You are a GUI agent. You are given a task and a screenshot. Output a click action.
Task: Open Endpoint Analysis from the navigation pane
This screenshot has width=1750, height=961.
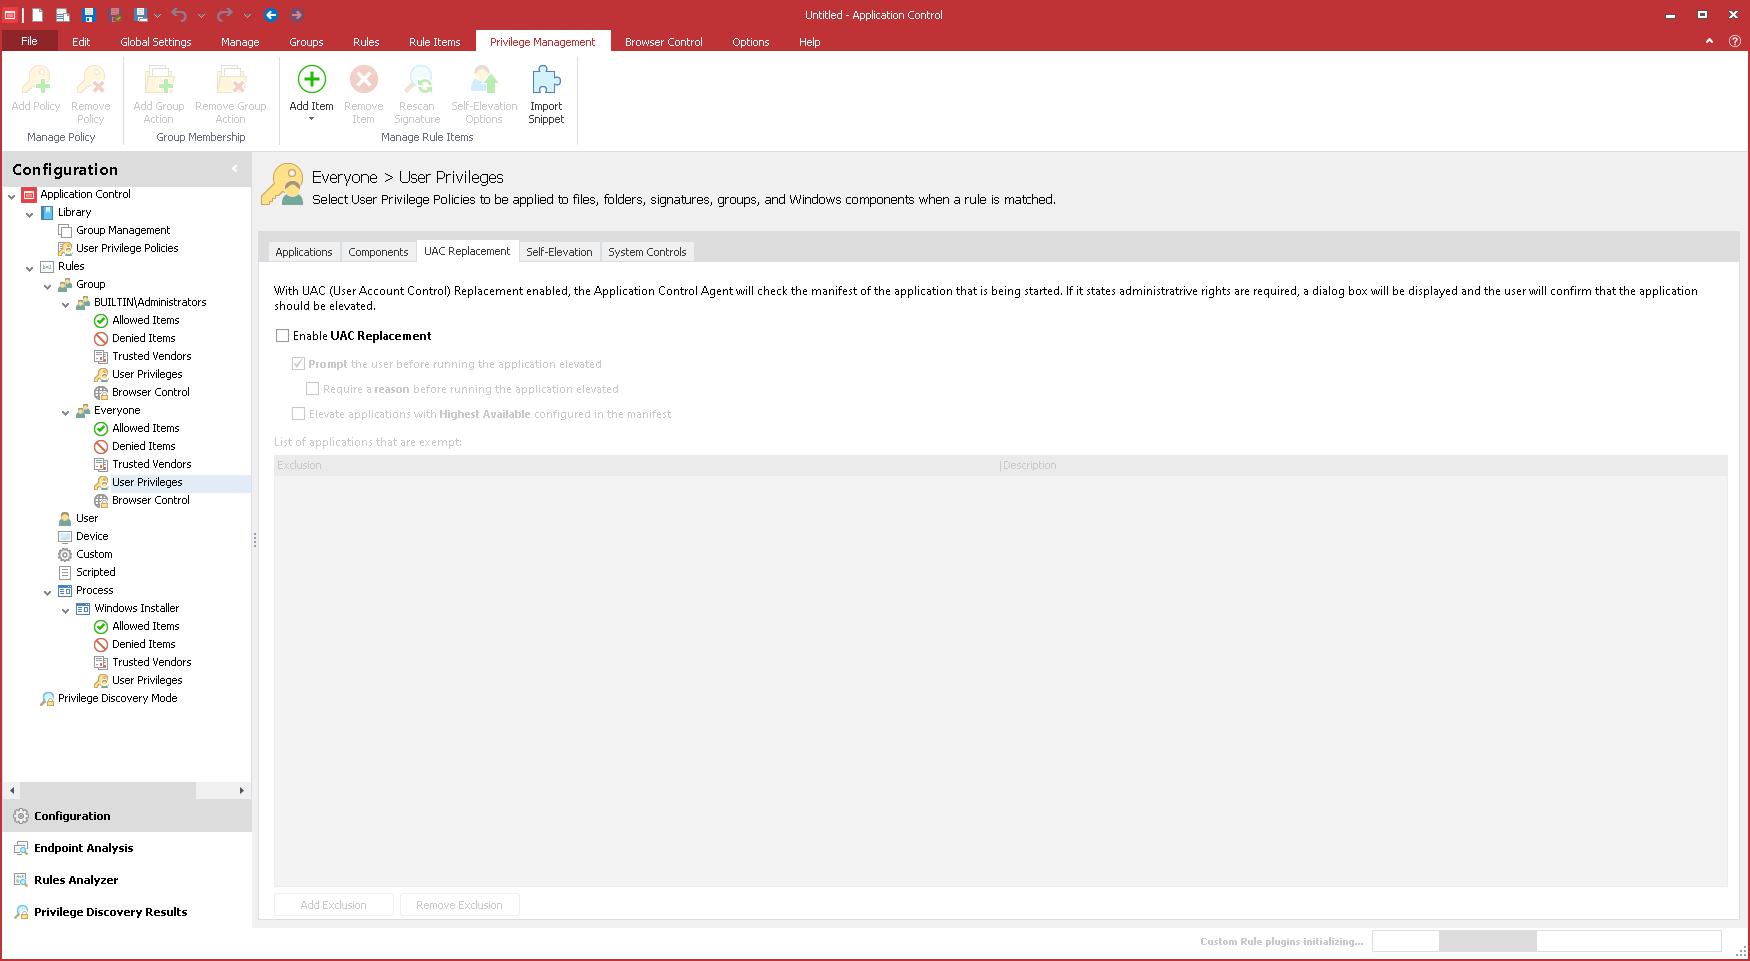click(83, 848)
